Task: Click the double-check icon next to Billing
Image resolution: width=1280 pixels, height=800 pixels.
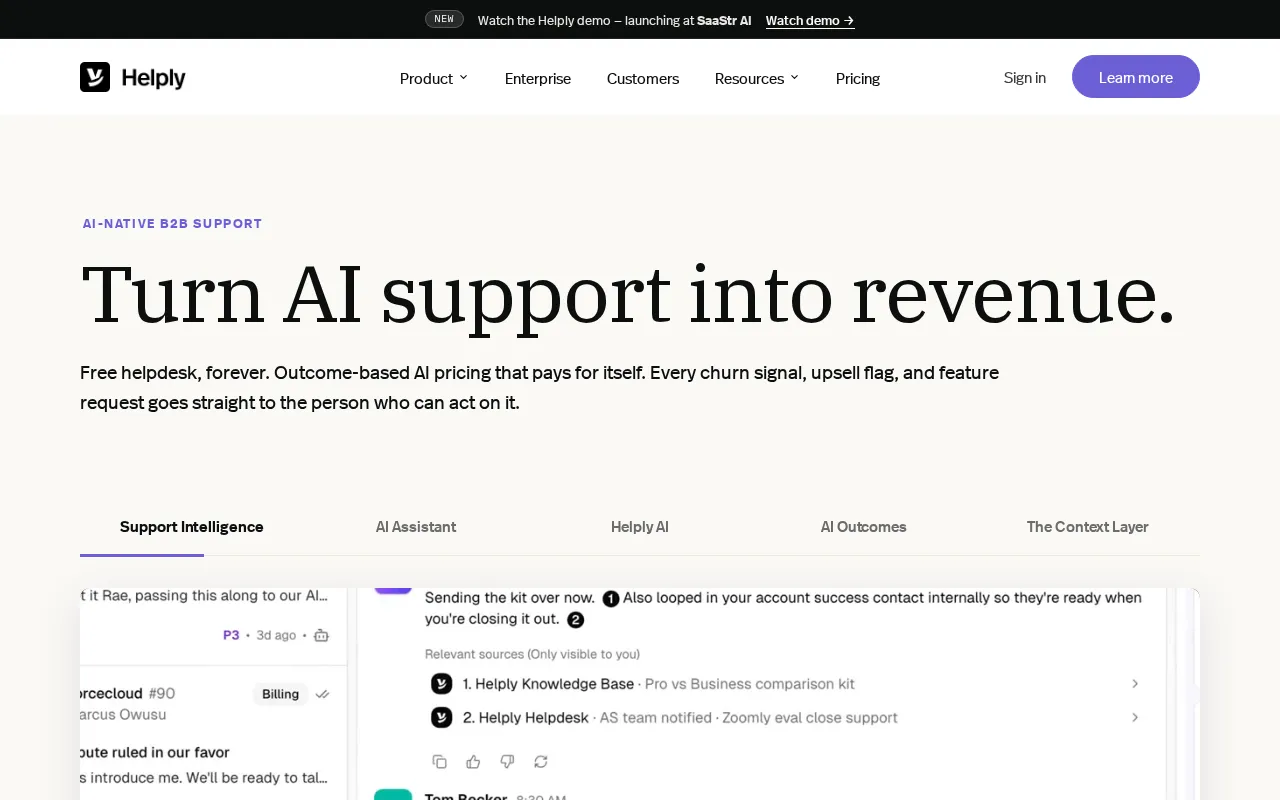Action: click(322, 694)
